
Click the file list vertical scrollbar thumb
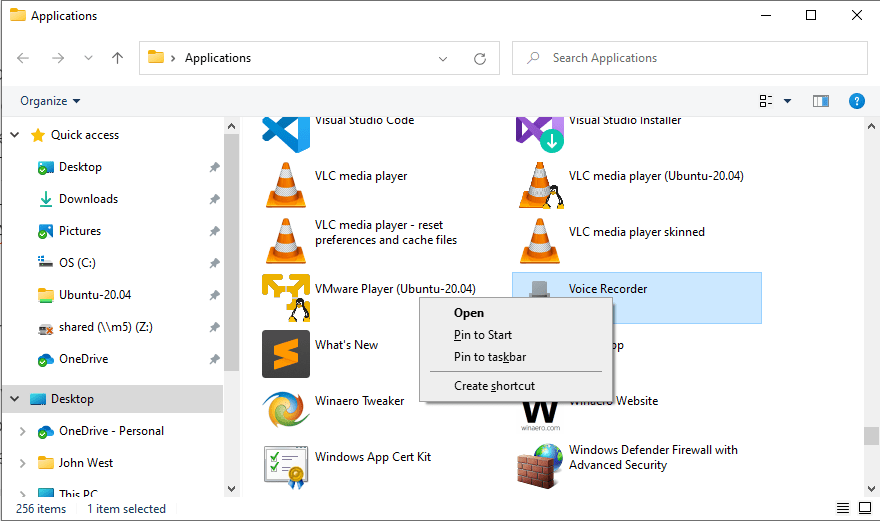(871, 436)
